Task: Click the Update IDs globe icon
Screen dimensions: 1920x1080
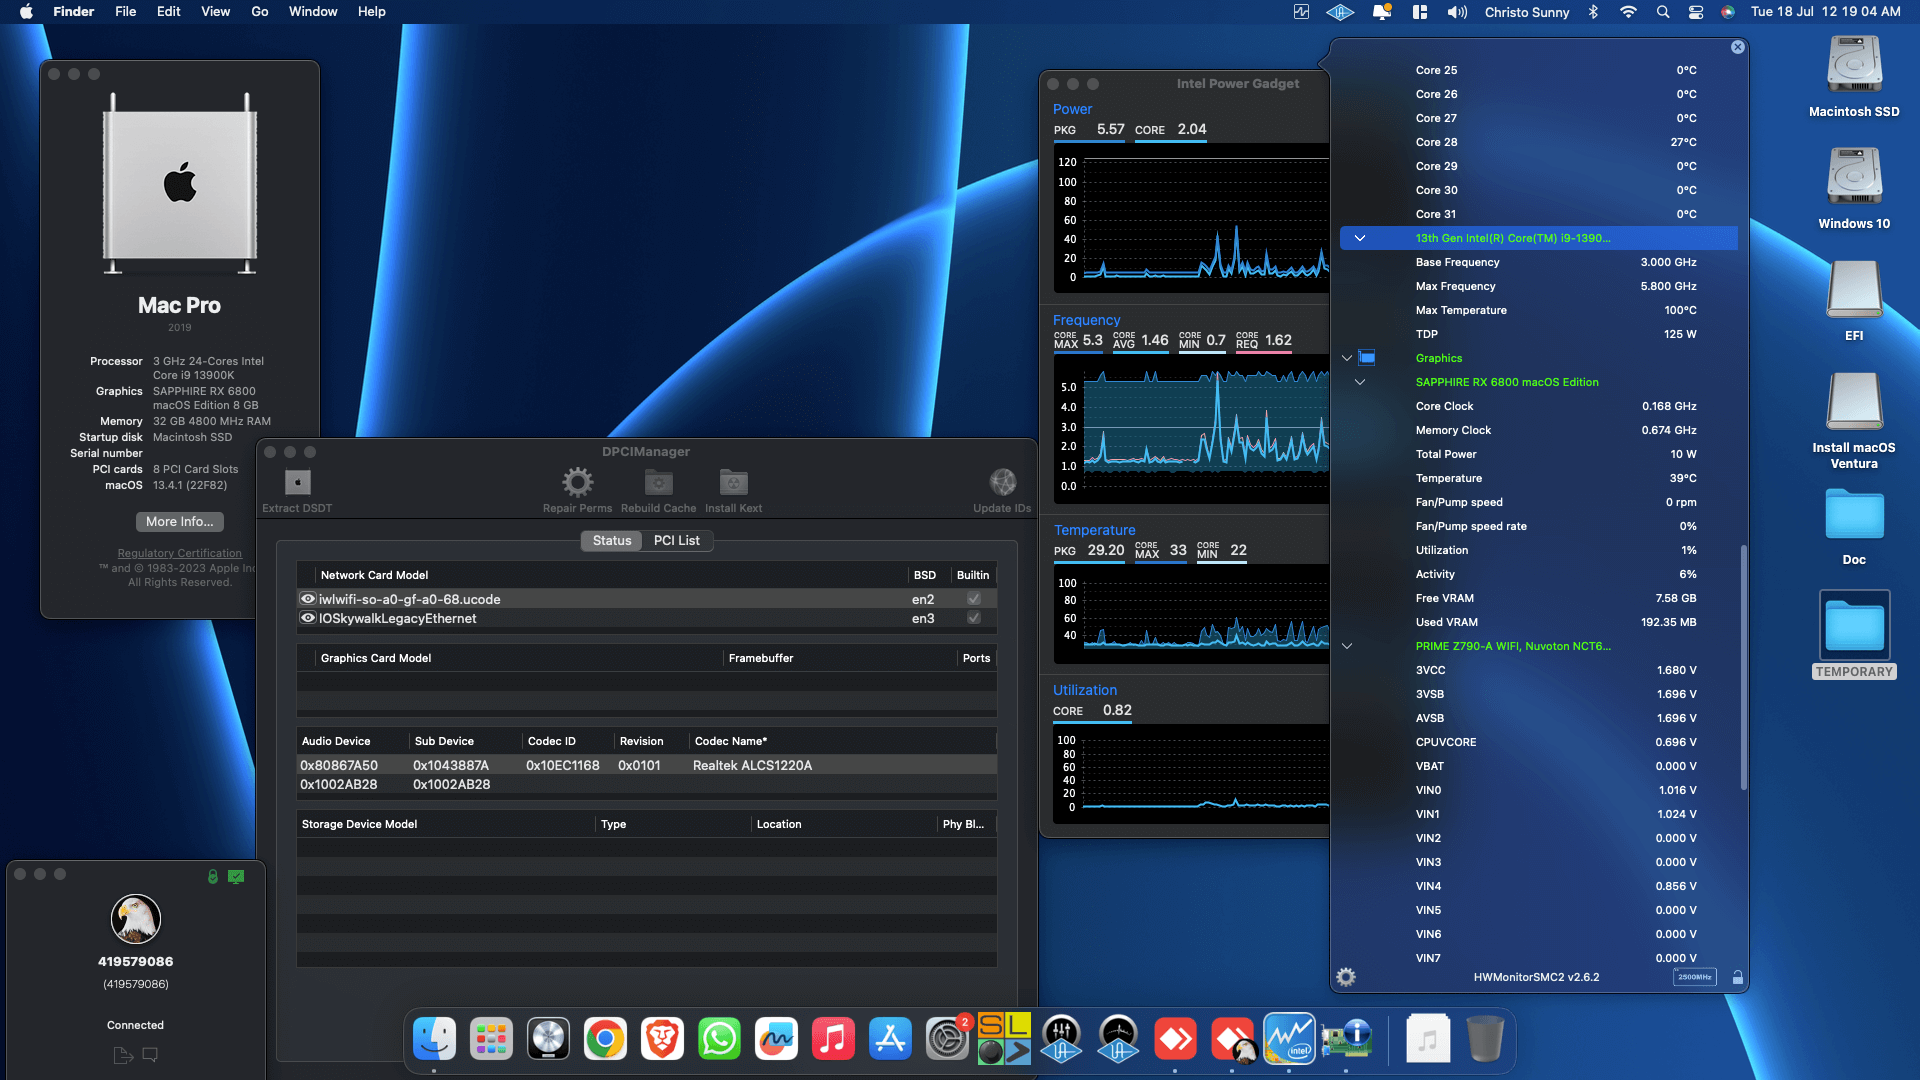Action: point(1002,483)
